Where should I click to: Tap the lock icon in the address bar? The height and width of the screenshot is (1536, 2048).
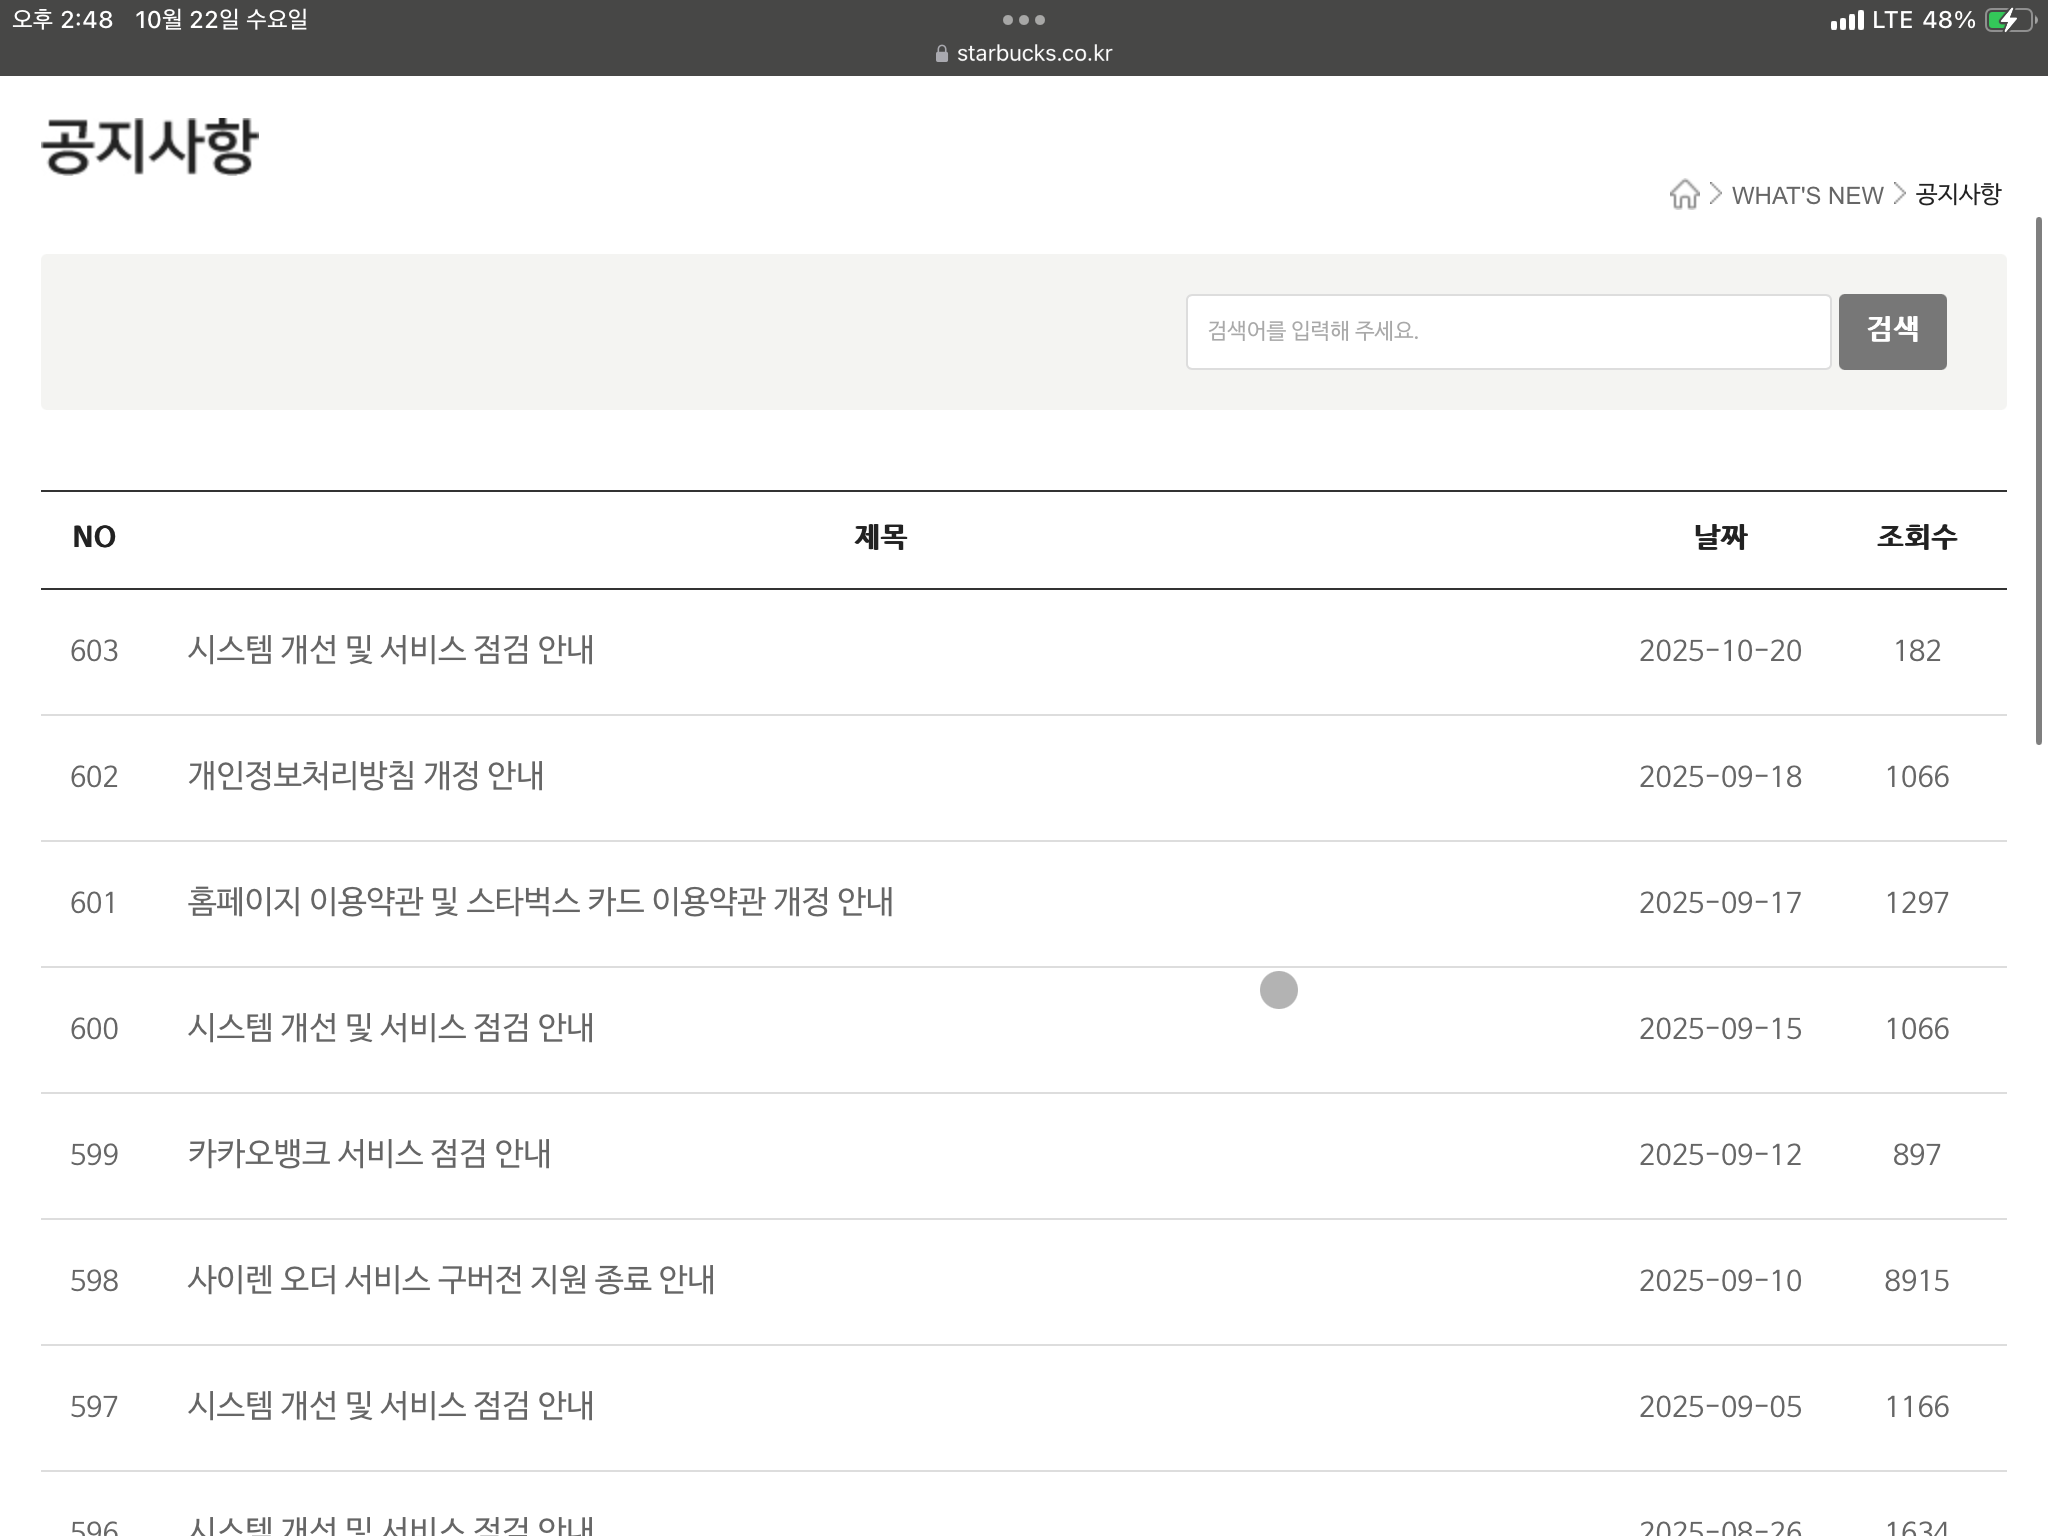941,54
